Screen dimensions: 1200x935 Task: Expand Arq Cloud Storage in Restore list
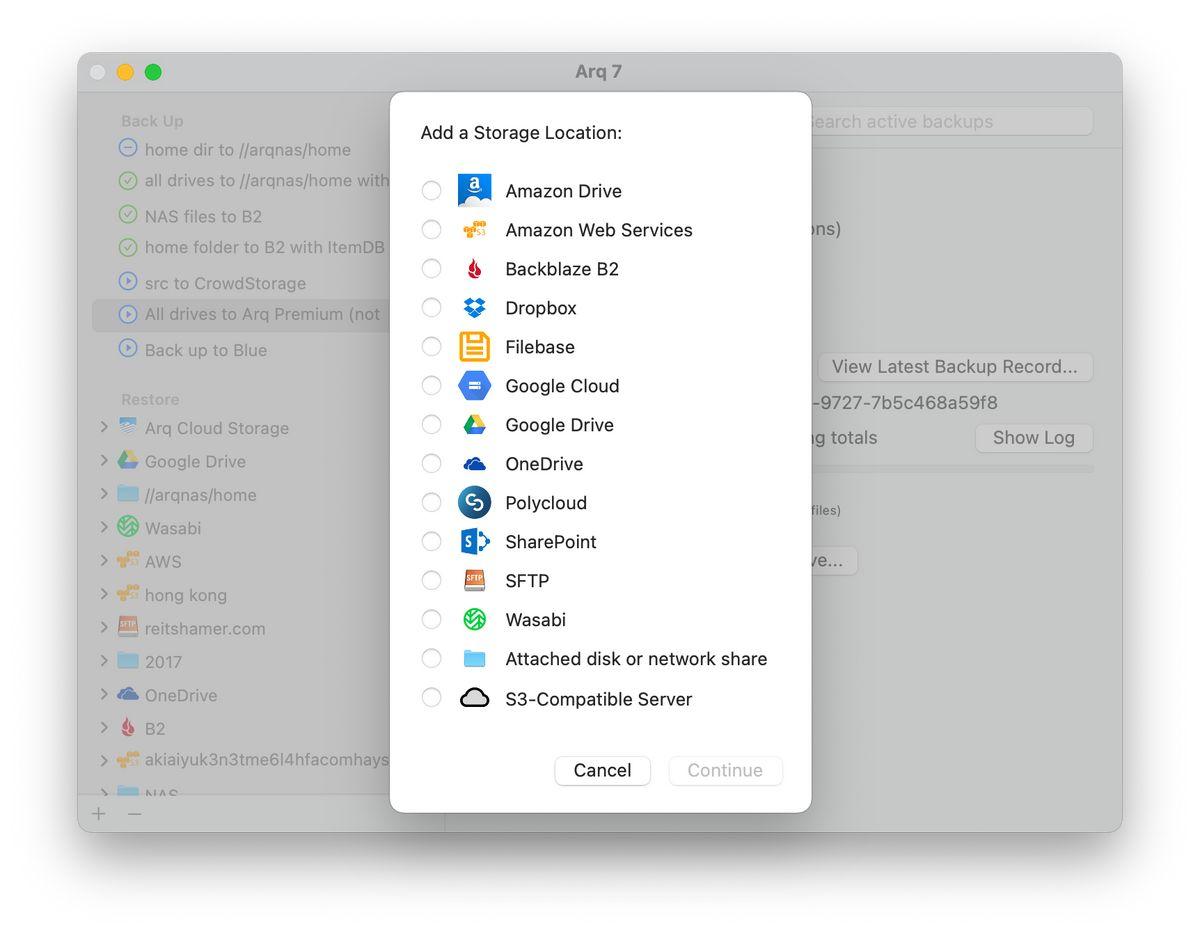pos(104,427)
